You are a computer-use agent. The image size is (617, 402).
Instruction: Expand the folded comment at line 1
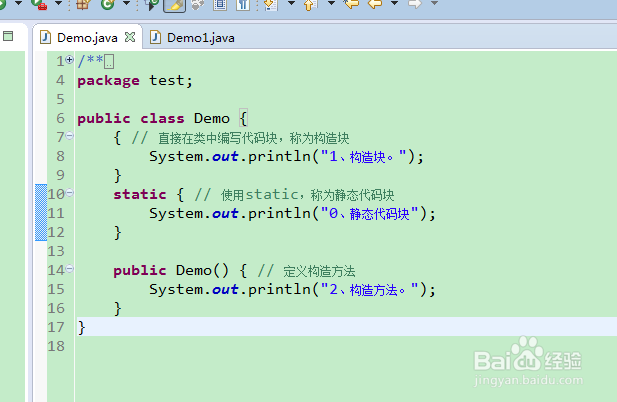tap(70, 59)
